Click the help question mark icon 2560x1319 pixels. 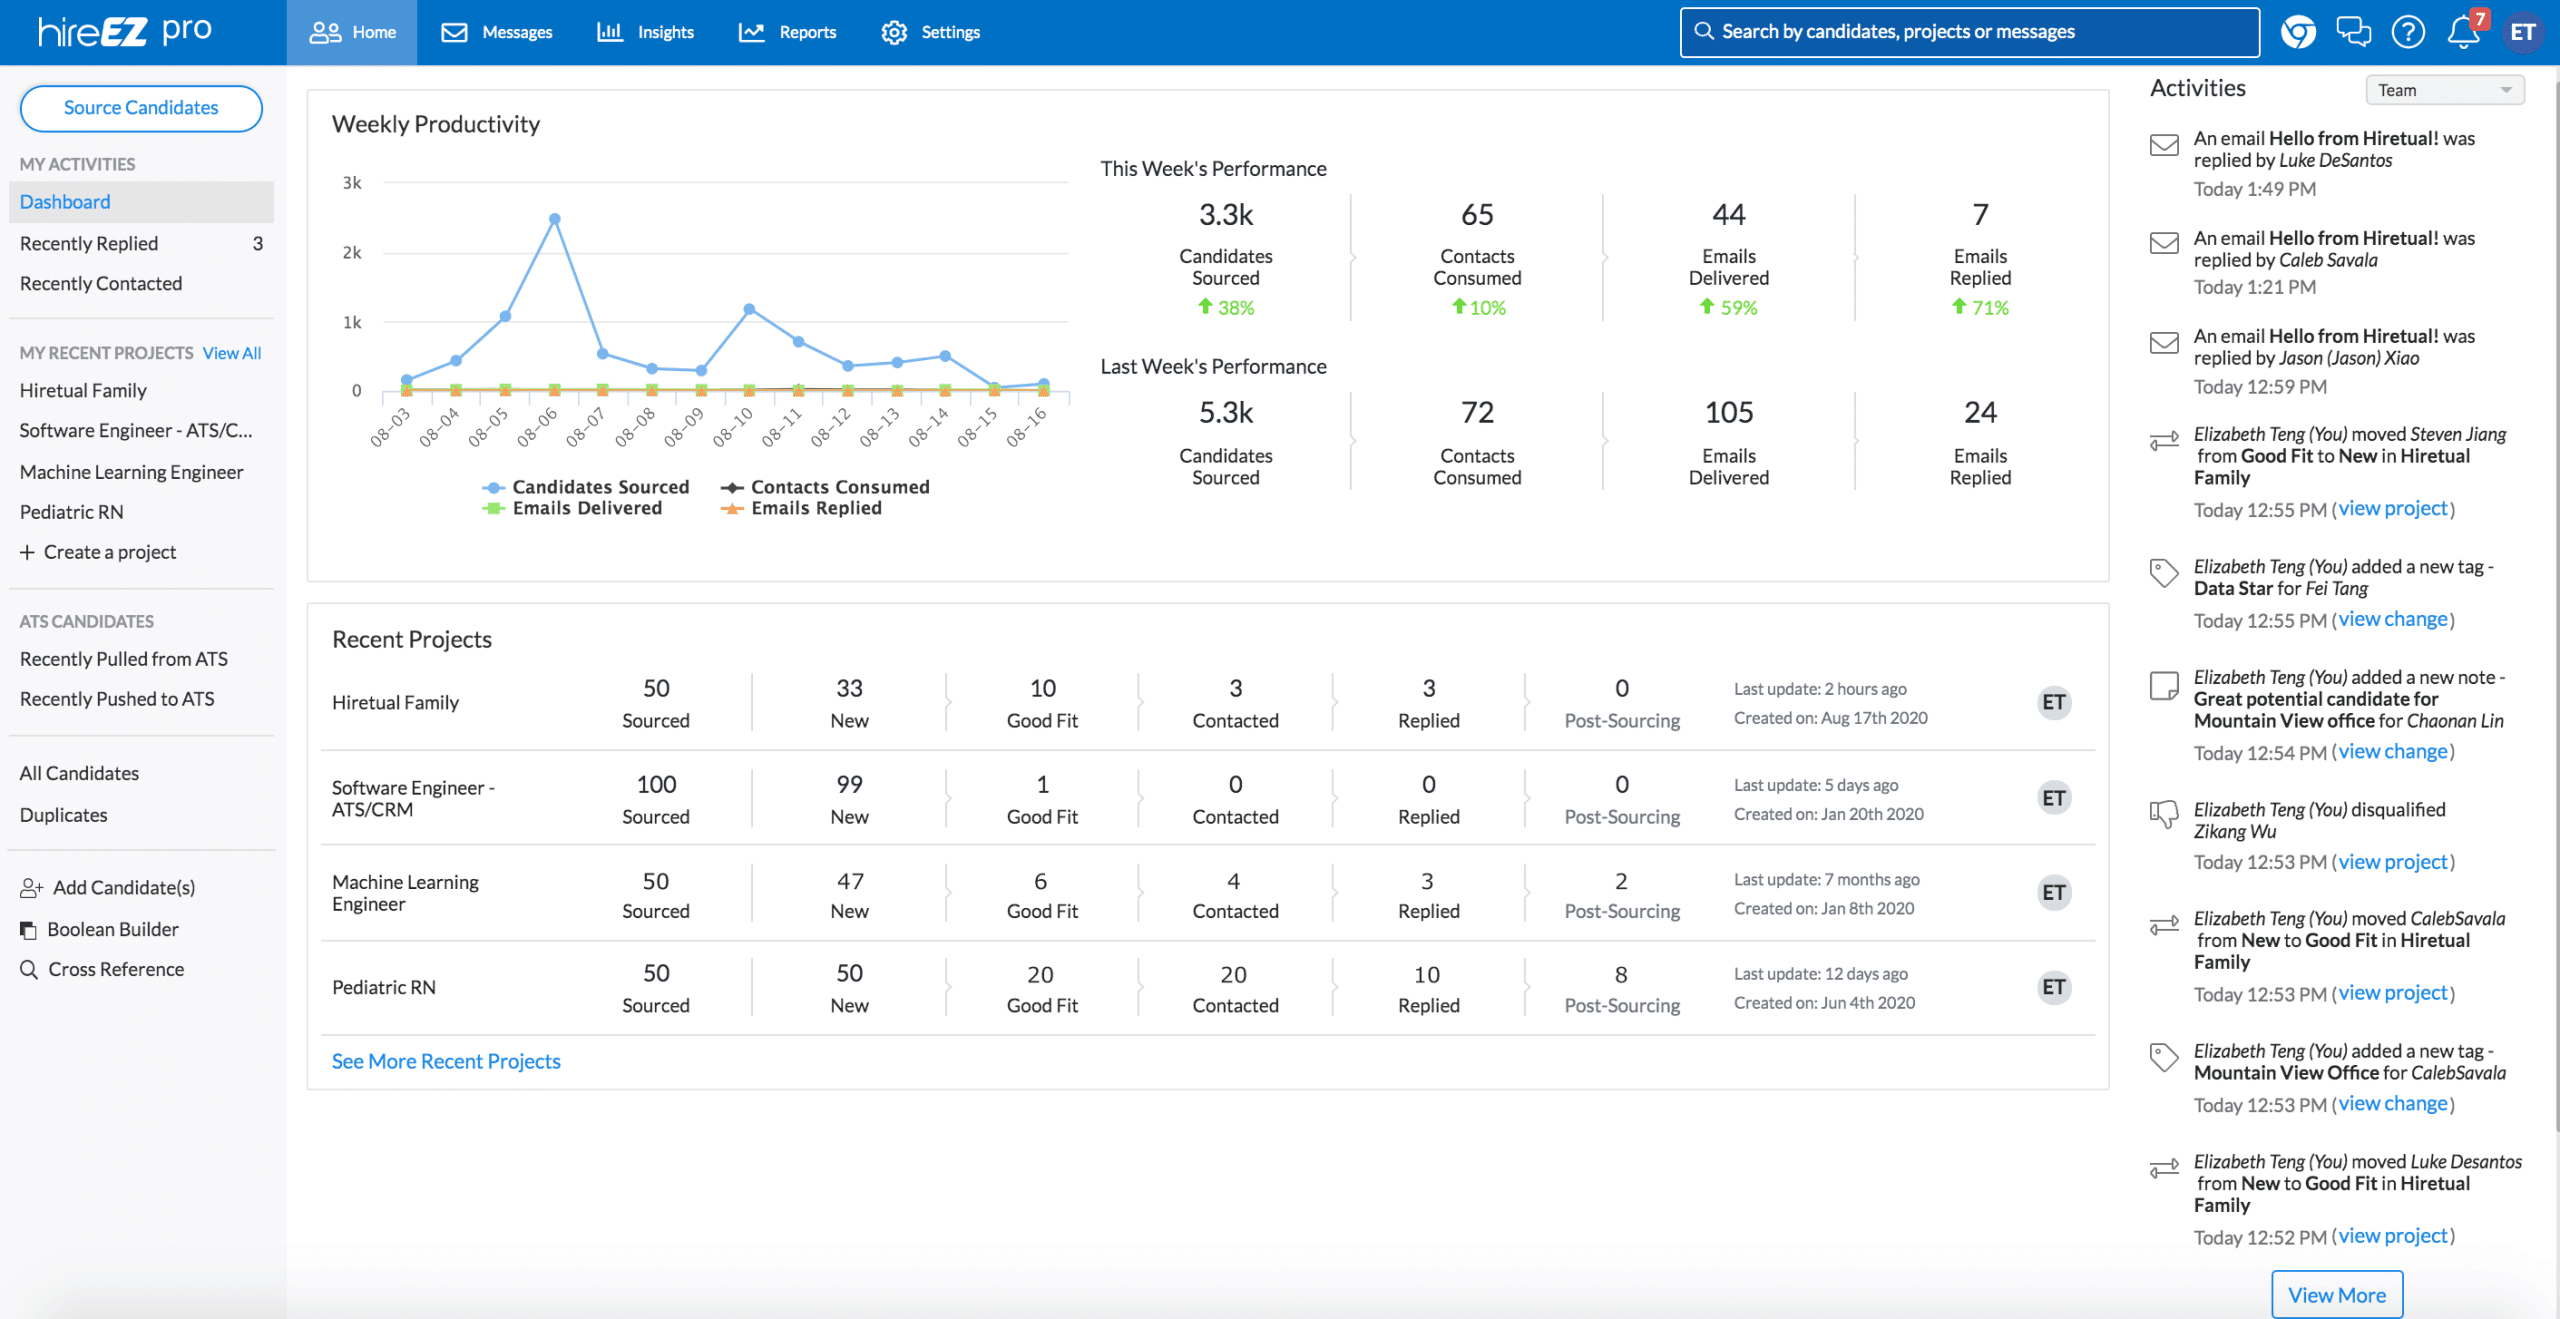[2407, 32]
